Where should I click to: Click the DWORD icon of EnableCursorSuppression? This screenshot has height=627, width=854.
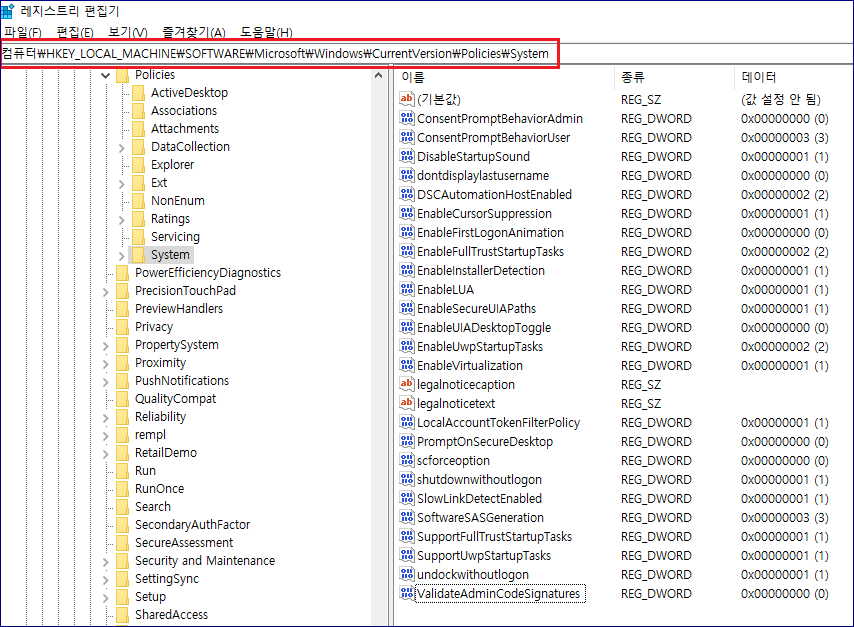point(407,214)
